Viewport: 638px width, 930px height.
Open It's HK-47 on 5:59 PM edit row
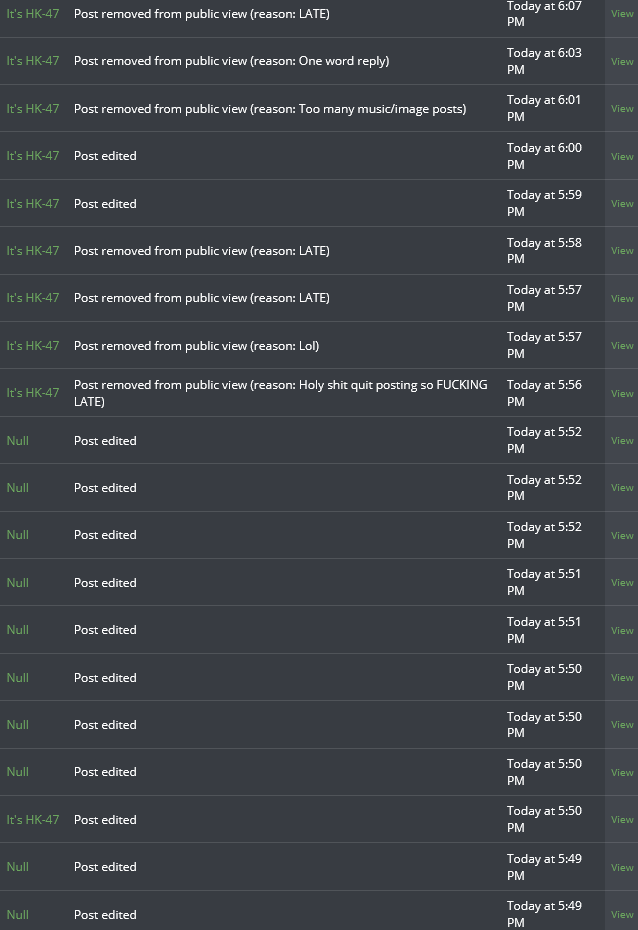[x=33, y=203]
